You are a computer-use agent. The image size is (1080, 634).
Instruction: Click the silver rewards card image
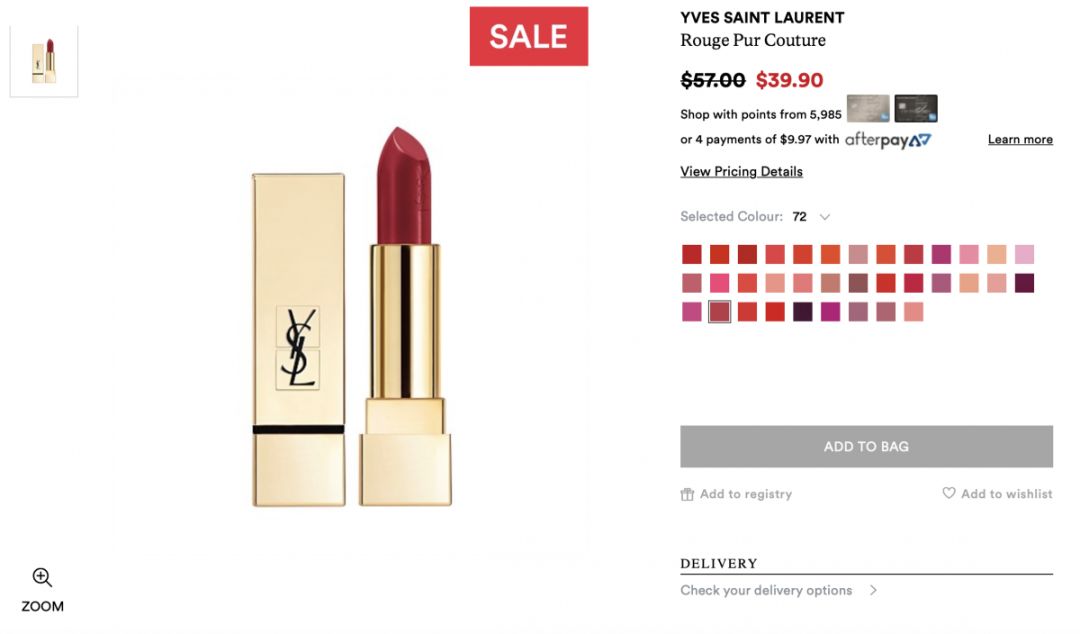pyautogui.click(x=868, y=108)
